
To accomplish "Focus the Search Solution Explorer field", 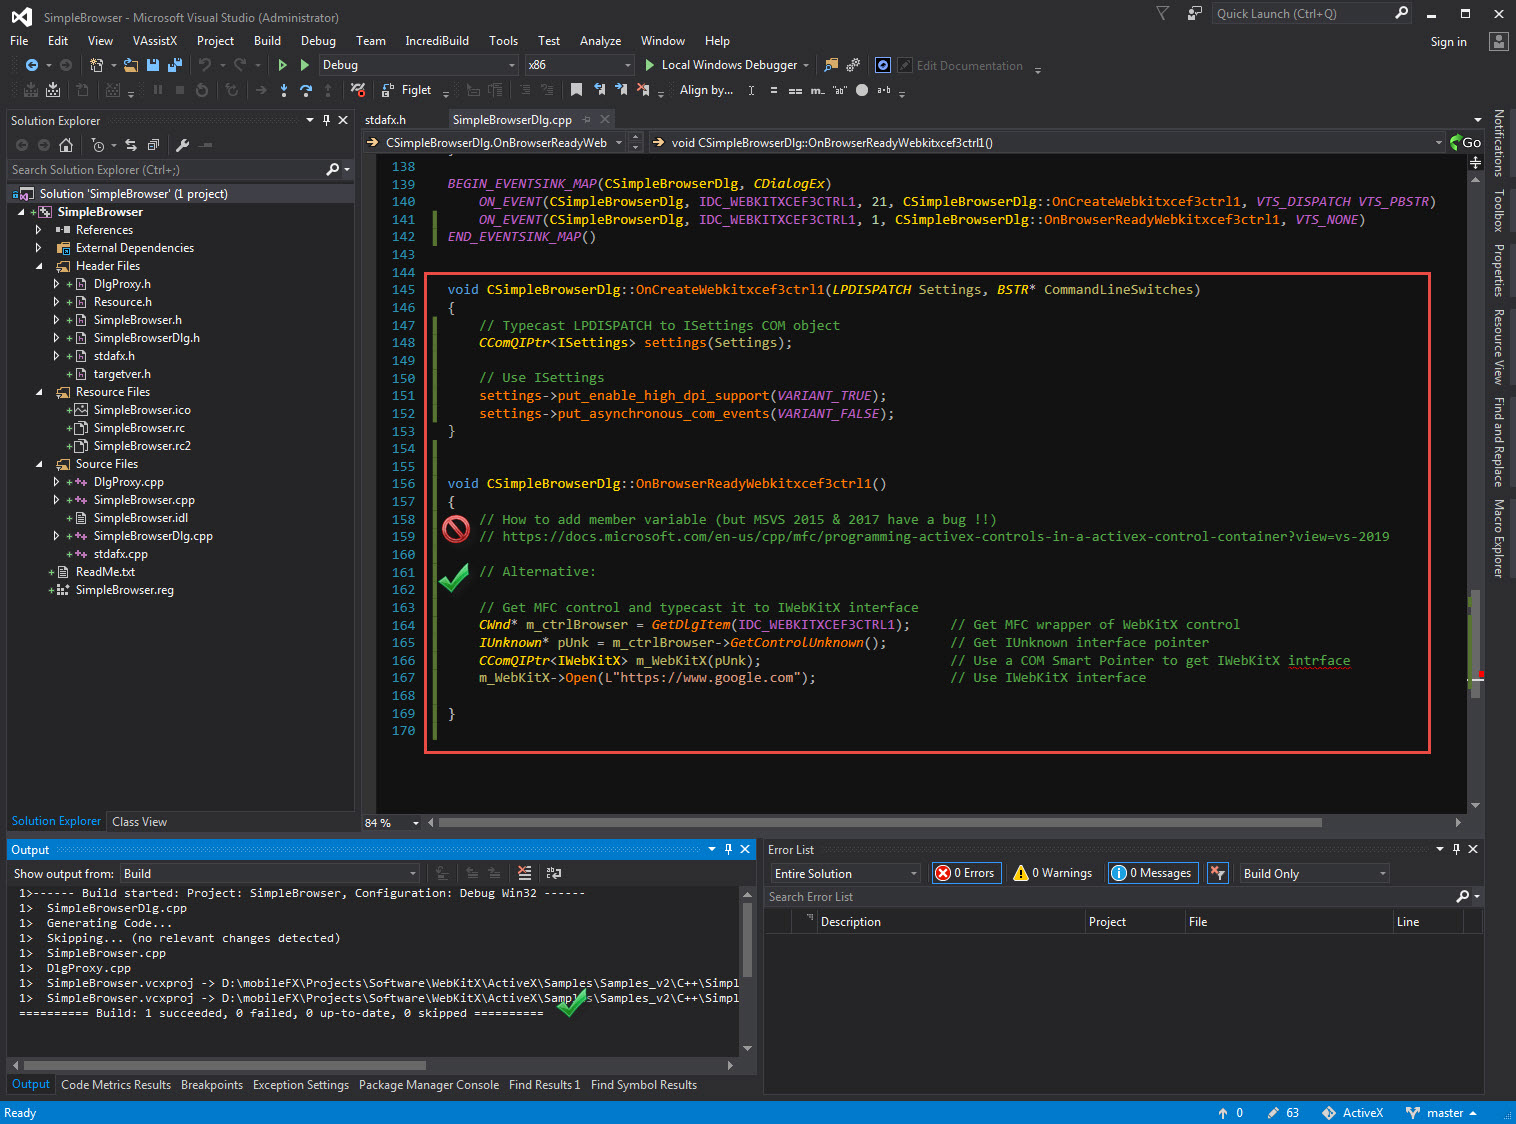I will [x=165, y=170].
